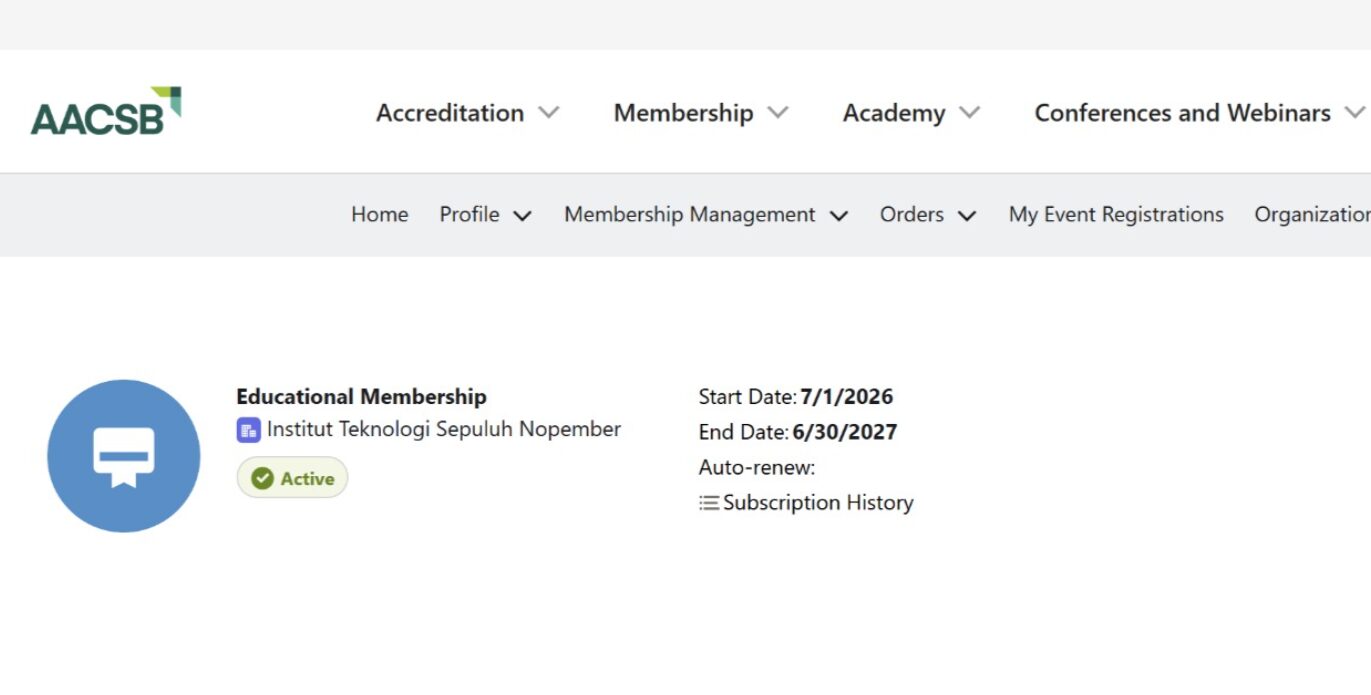
Task: Open the Profile submenu arrow
Action: pyautogui.click(x=522, y=215)
